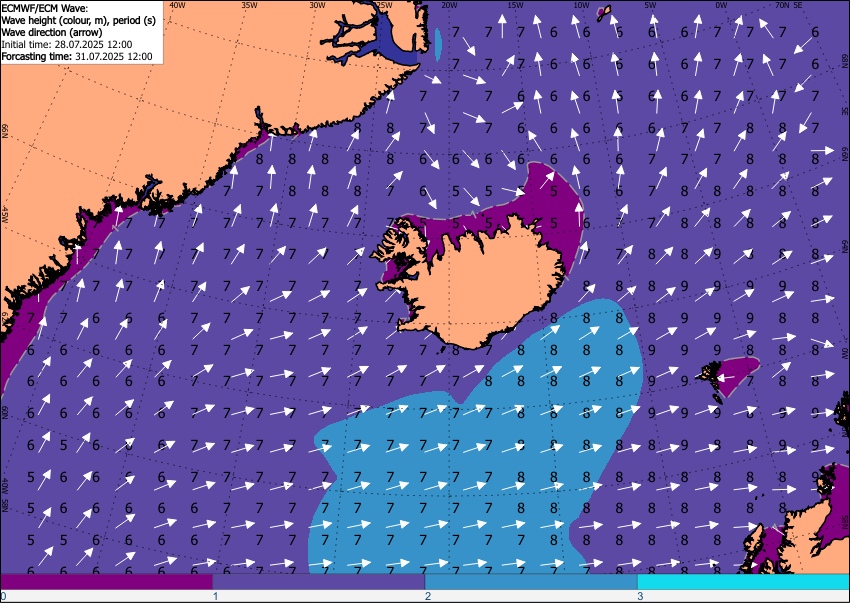
Task: Click the "Initial time: 28.07.2025 12:00" text
Action: [67, 44]
